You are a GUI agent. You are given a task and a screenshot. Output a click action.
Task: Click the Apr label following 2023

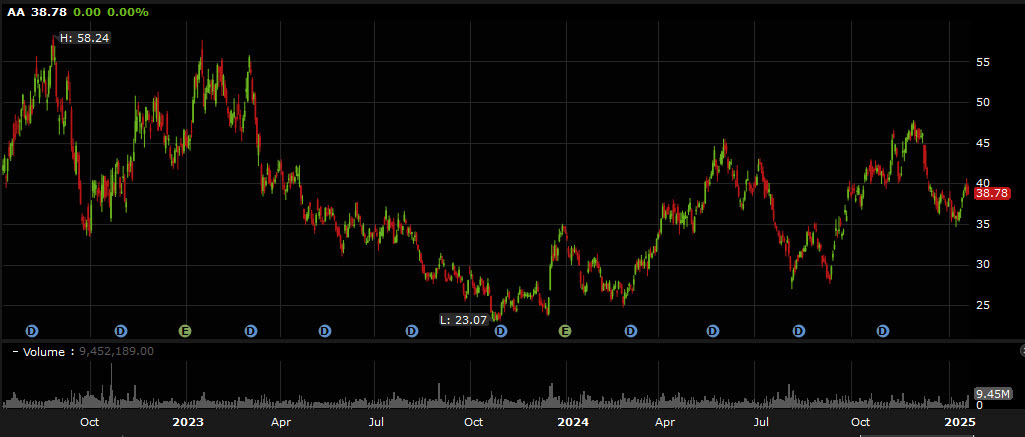click(x=281, y=422)
